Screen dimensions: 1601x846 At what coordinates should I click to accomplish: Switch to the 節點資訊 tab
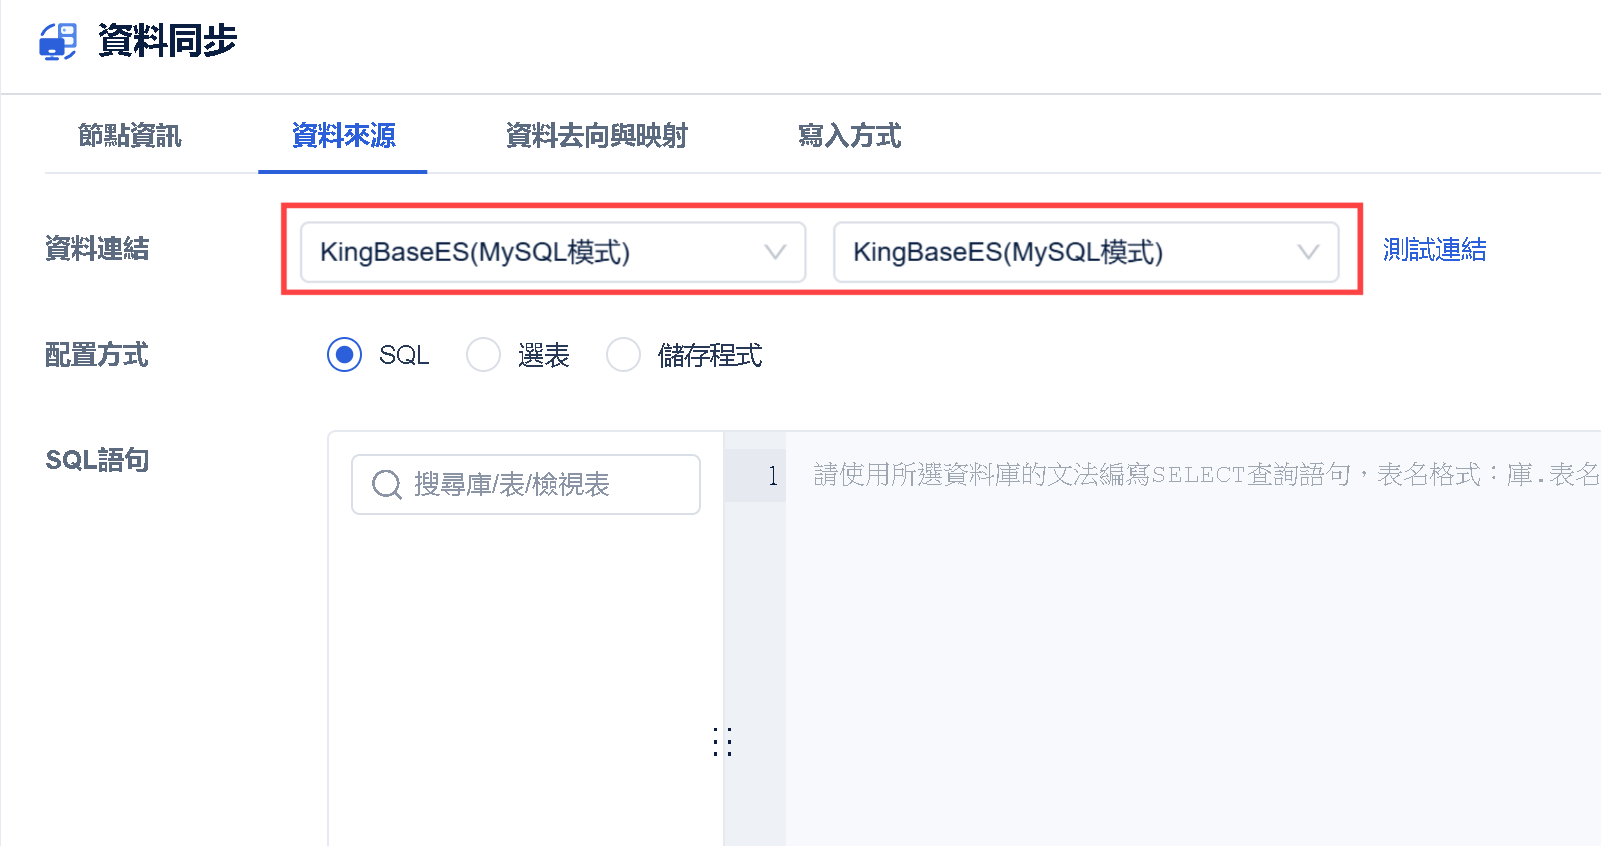[x=130, y=136]
